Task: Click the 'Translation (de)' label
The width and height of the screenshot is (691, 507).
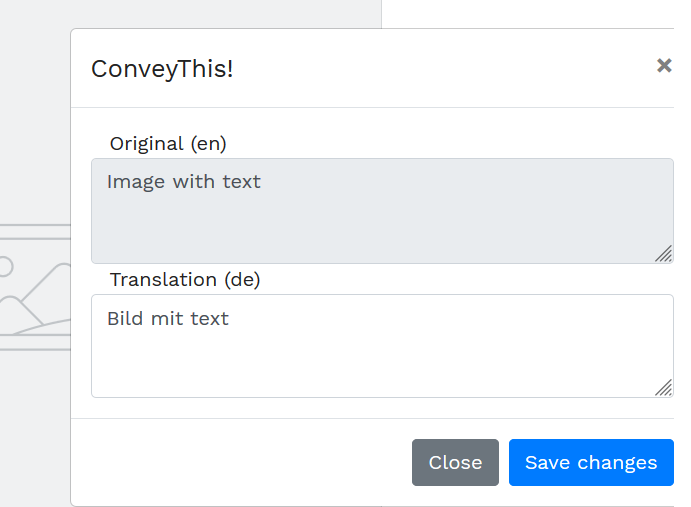Action: pyautogui.click(x=185, y=280)
